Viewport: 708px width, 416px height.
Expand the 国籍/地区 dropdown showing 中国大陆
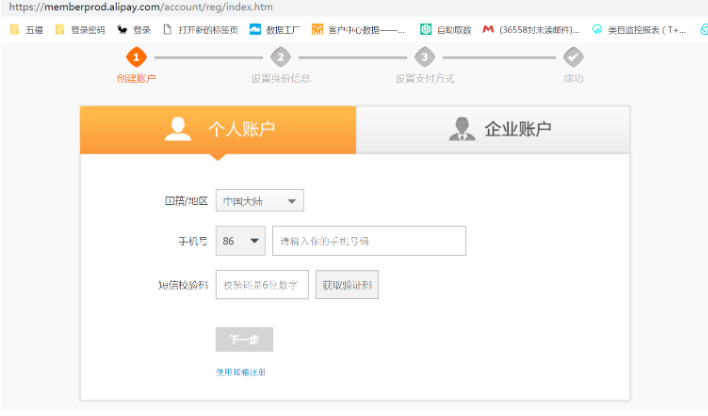pos(260,201)
